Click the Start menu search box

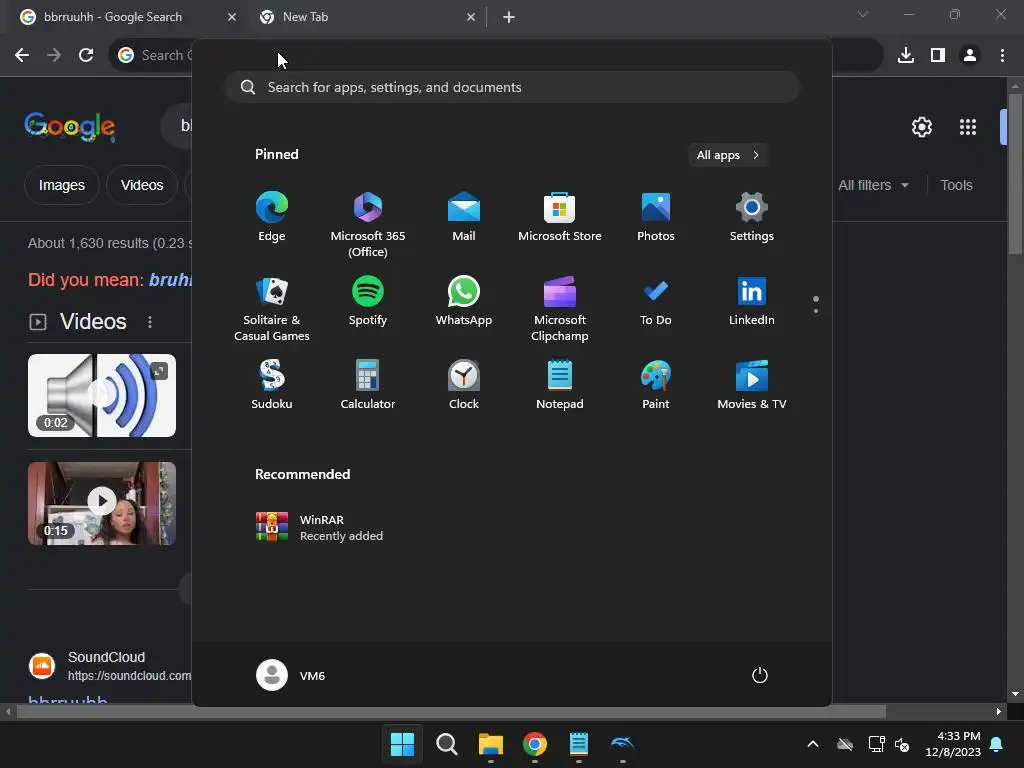pyautogui.click(x=512, y=87)
